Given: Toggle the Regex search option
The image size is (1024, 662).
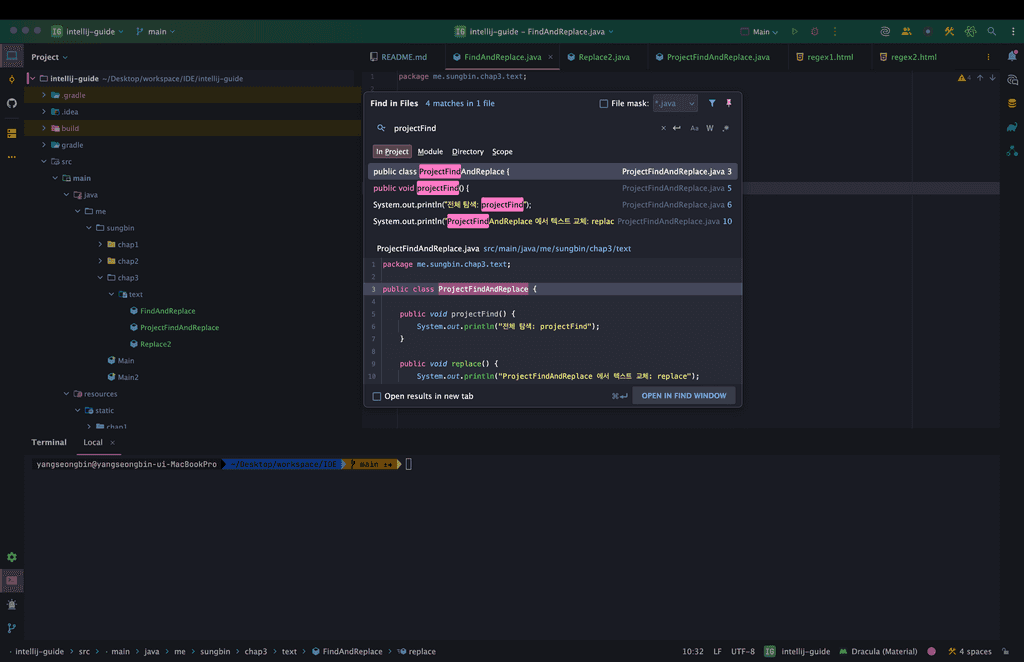Looking at the screenshot, I should coord(726,128).
